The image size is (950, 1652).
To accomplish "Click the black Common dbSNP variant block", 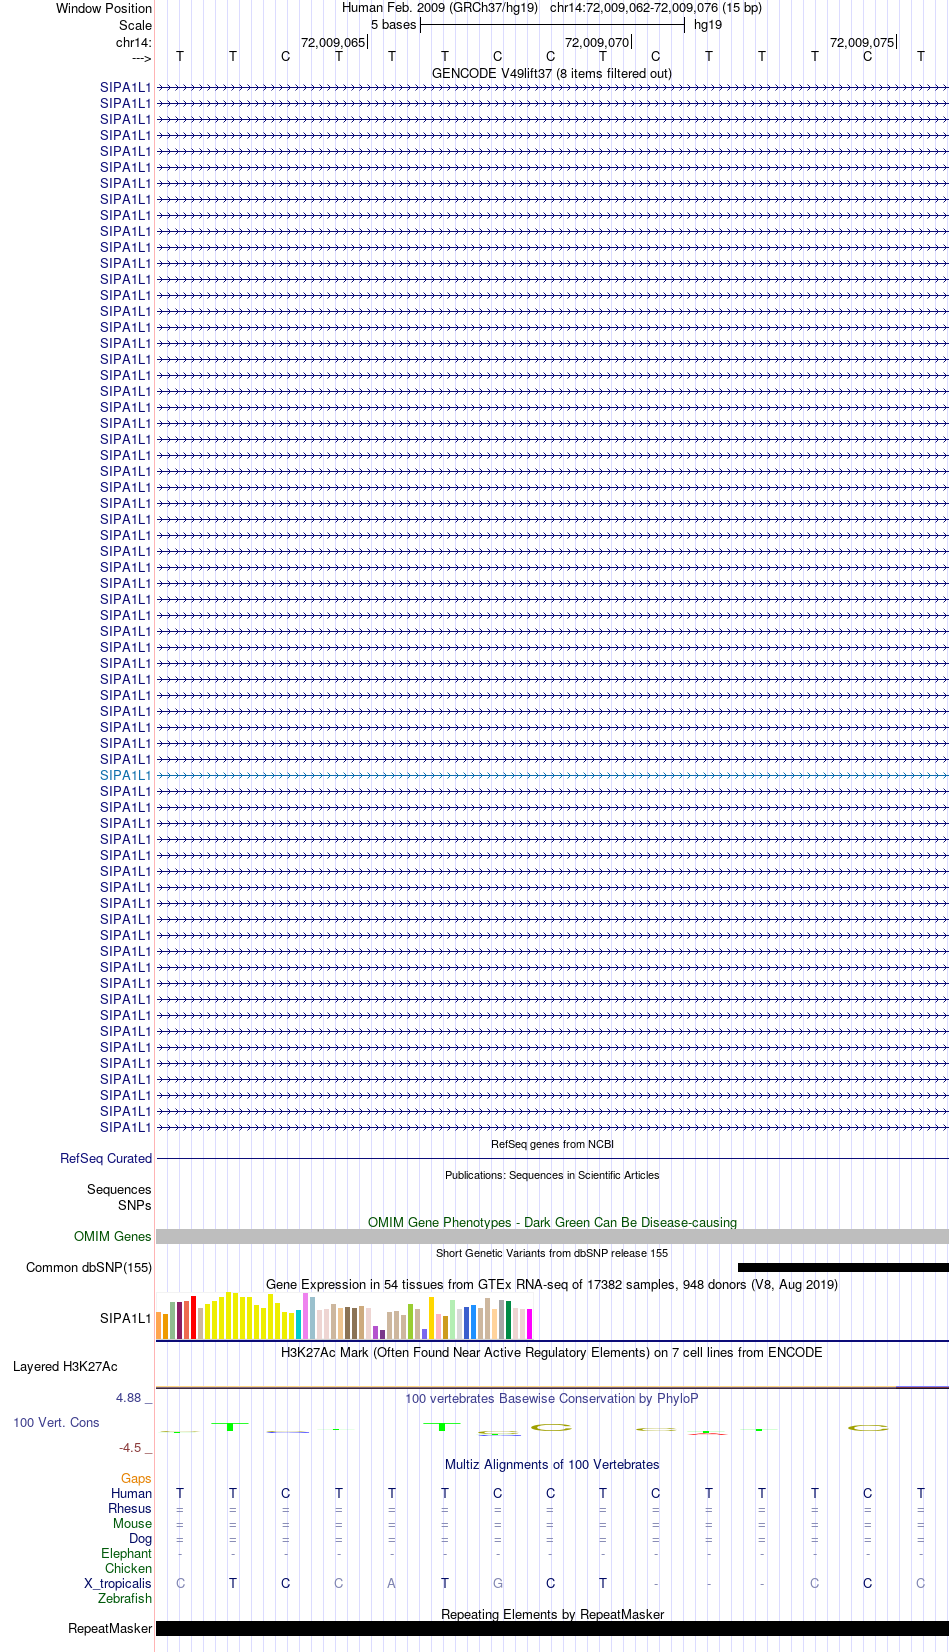I will coord(843,1267).
